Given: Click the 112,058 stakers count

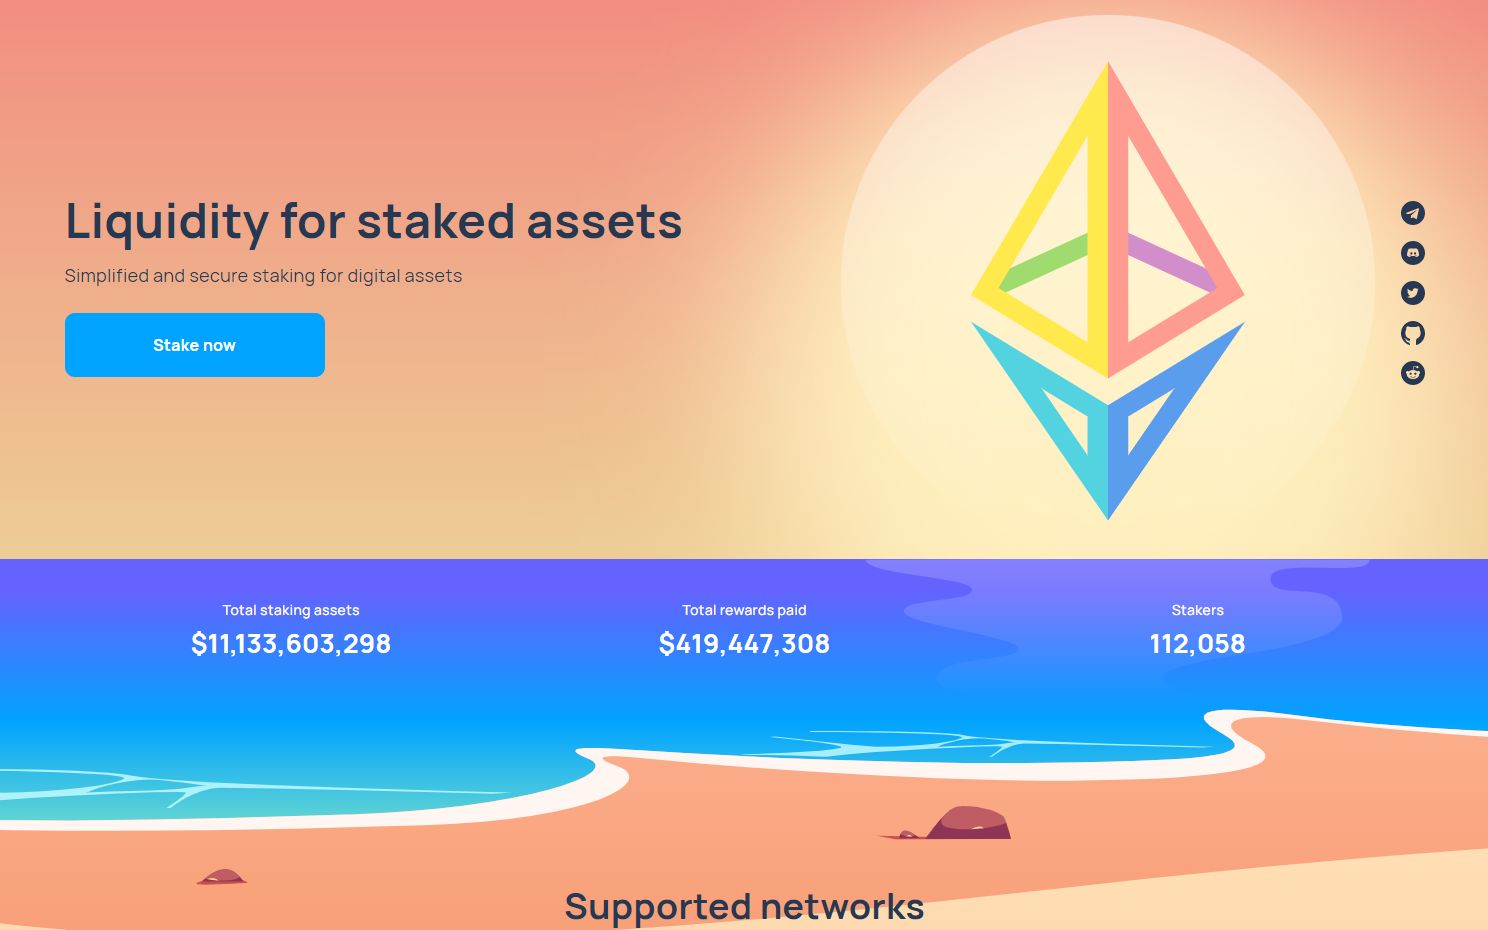Looking at the screenshot, I should tap(1197, 644).
